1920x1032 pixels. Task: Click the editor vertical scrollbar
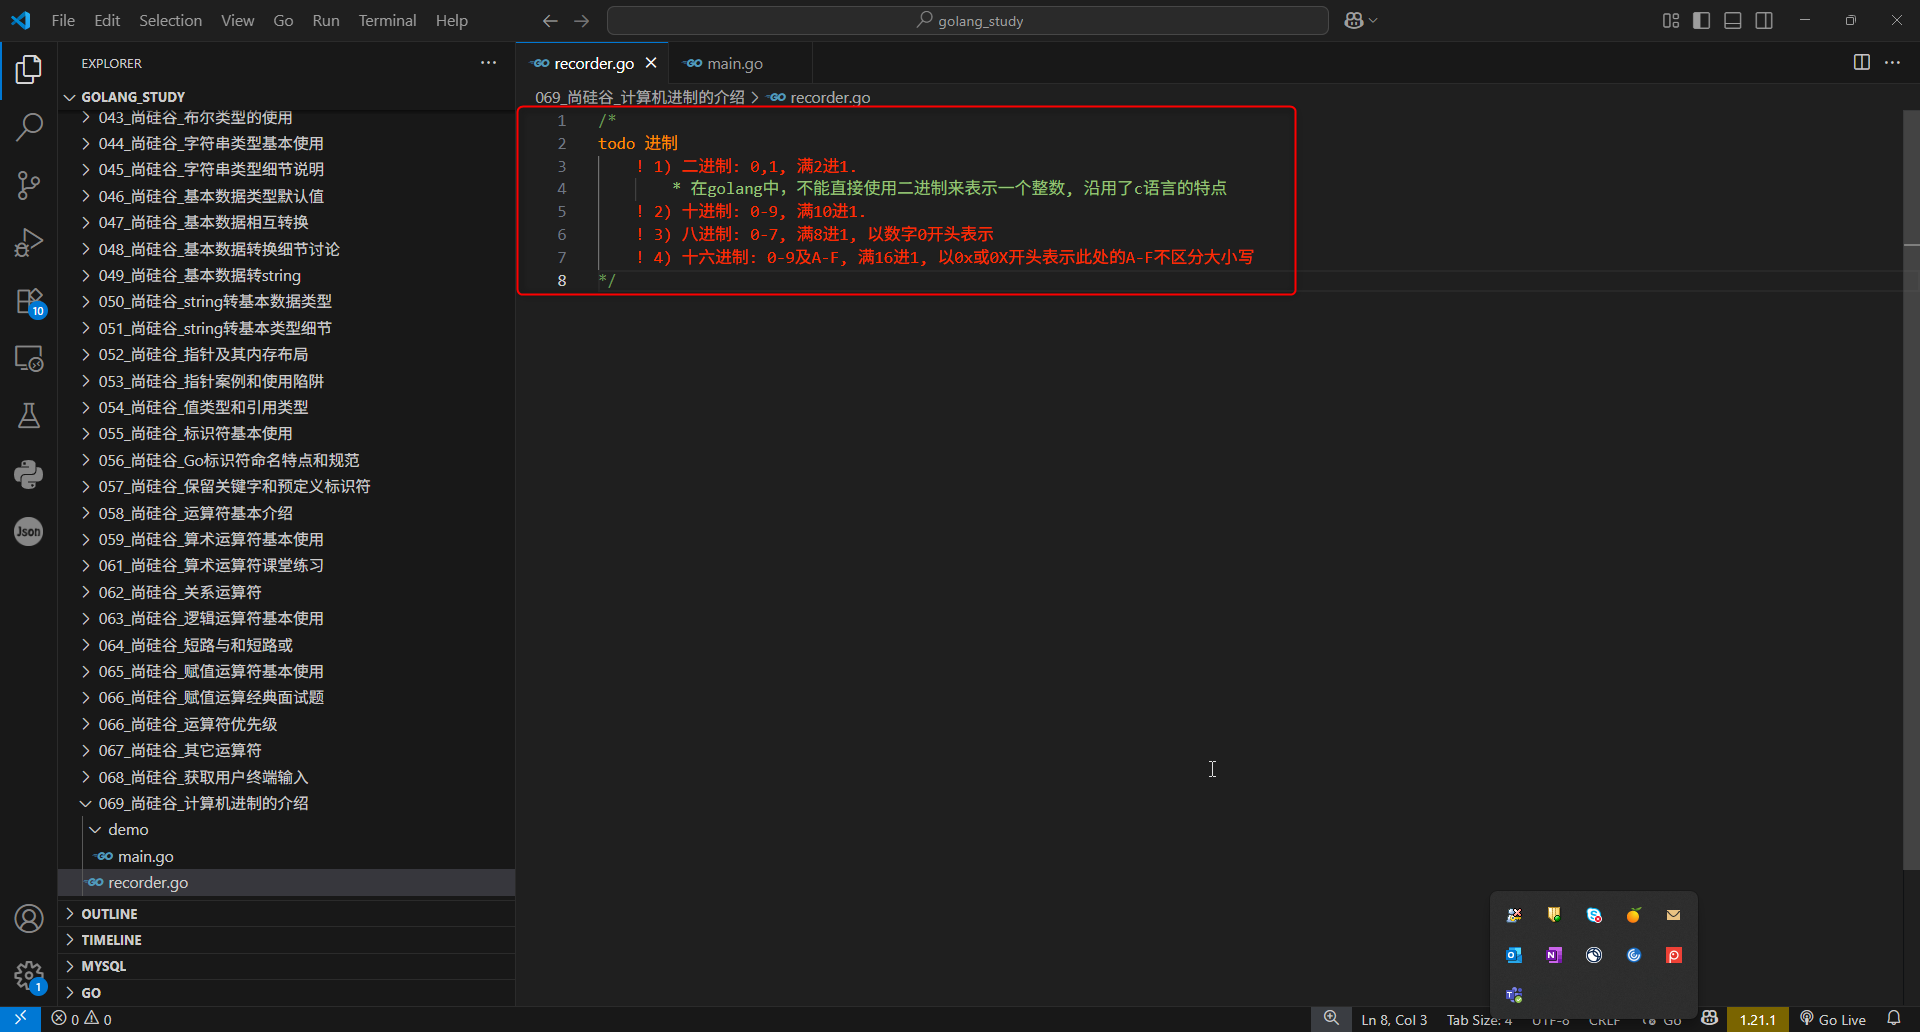pyautogui.click(x=1911, y=490)
